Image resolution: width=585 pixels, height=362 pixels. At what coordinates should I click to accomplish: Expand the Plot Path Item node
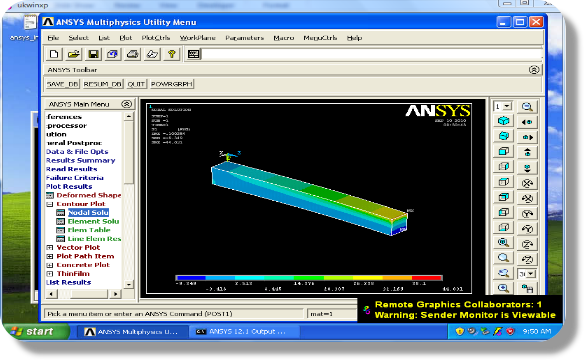pyautogui.click(x=50, y=256)
